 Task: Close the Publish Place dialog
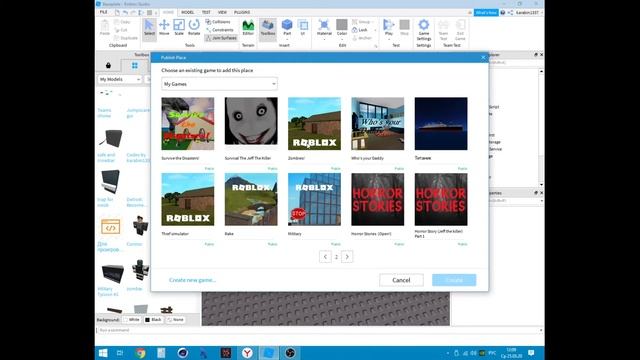(x=483, y=58)
